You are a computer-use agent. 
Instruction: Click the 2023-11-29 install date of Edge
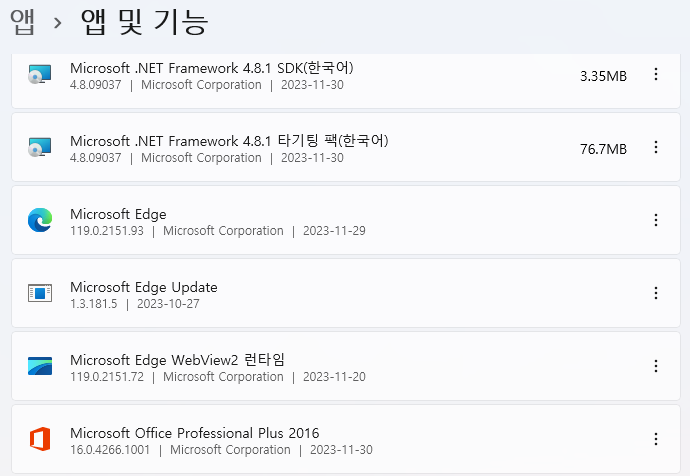coord(334,231)
